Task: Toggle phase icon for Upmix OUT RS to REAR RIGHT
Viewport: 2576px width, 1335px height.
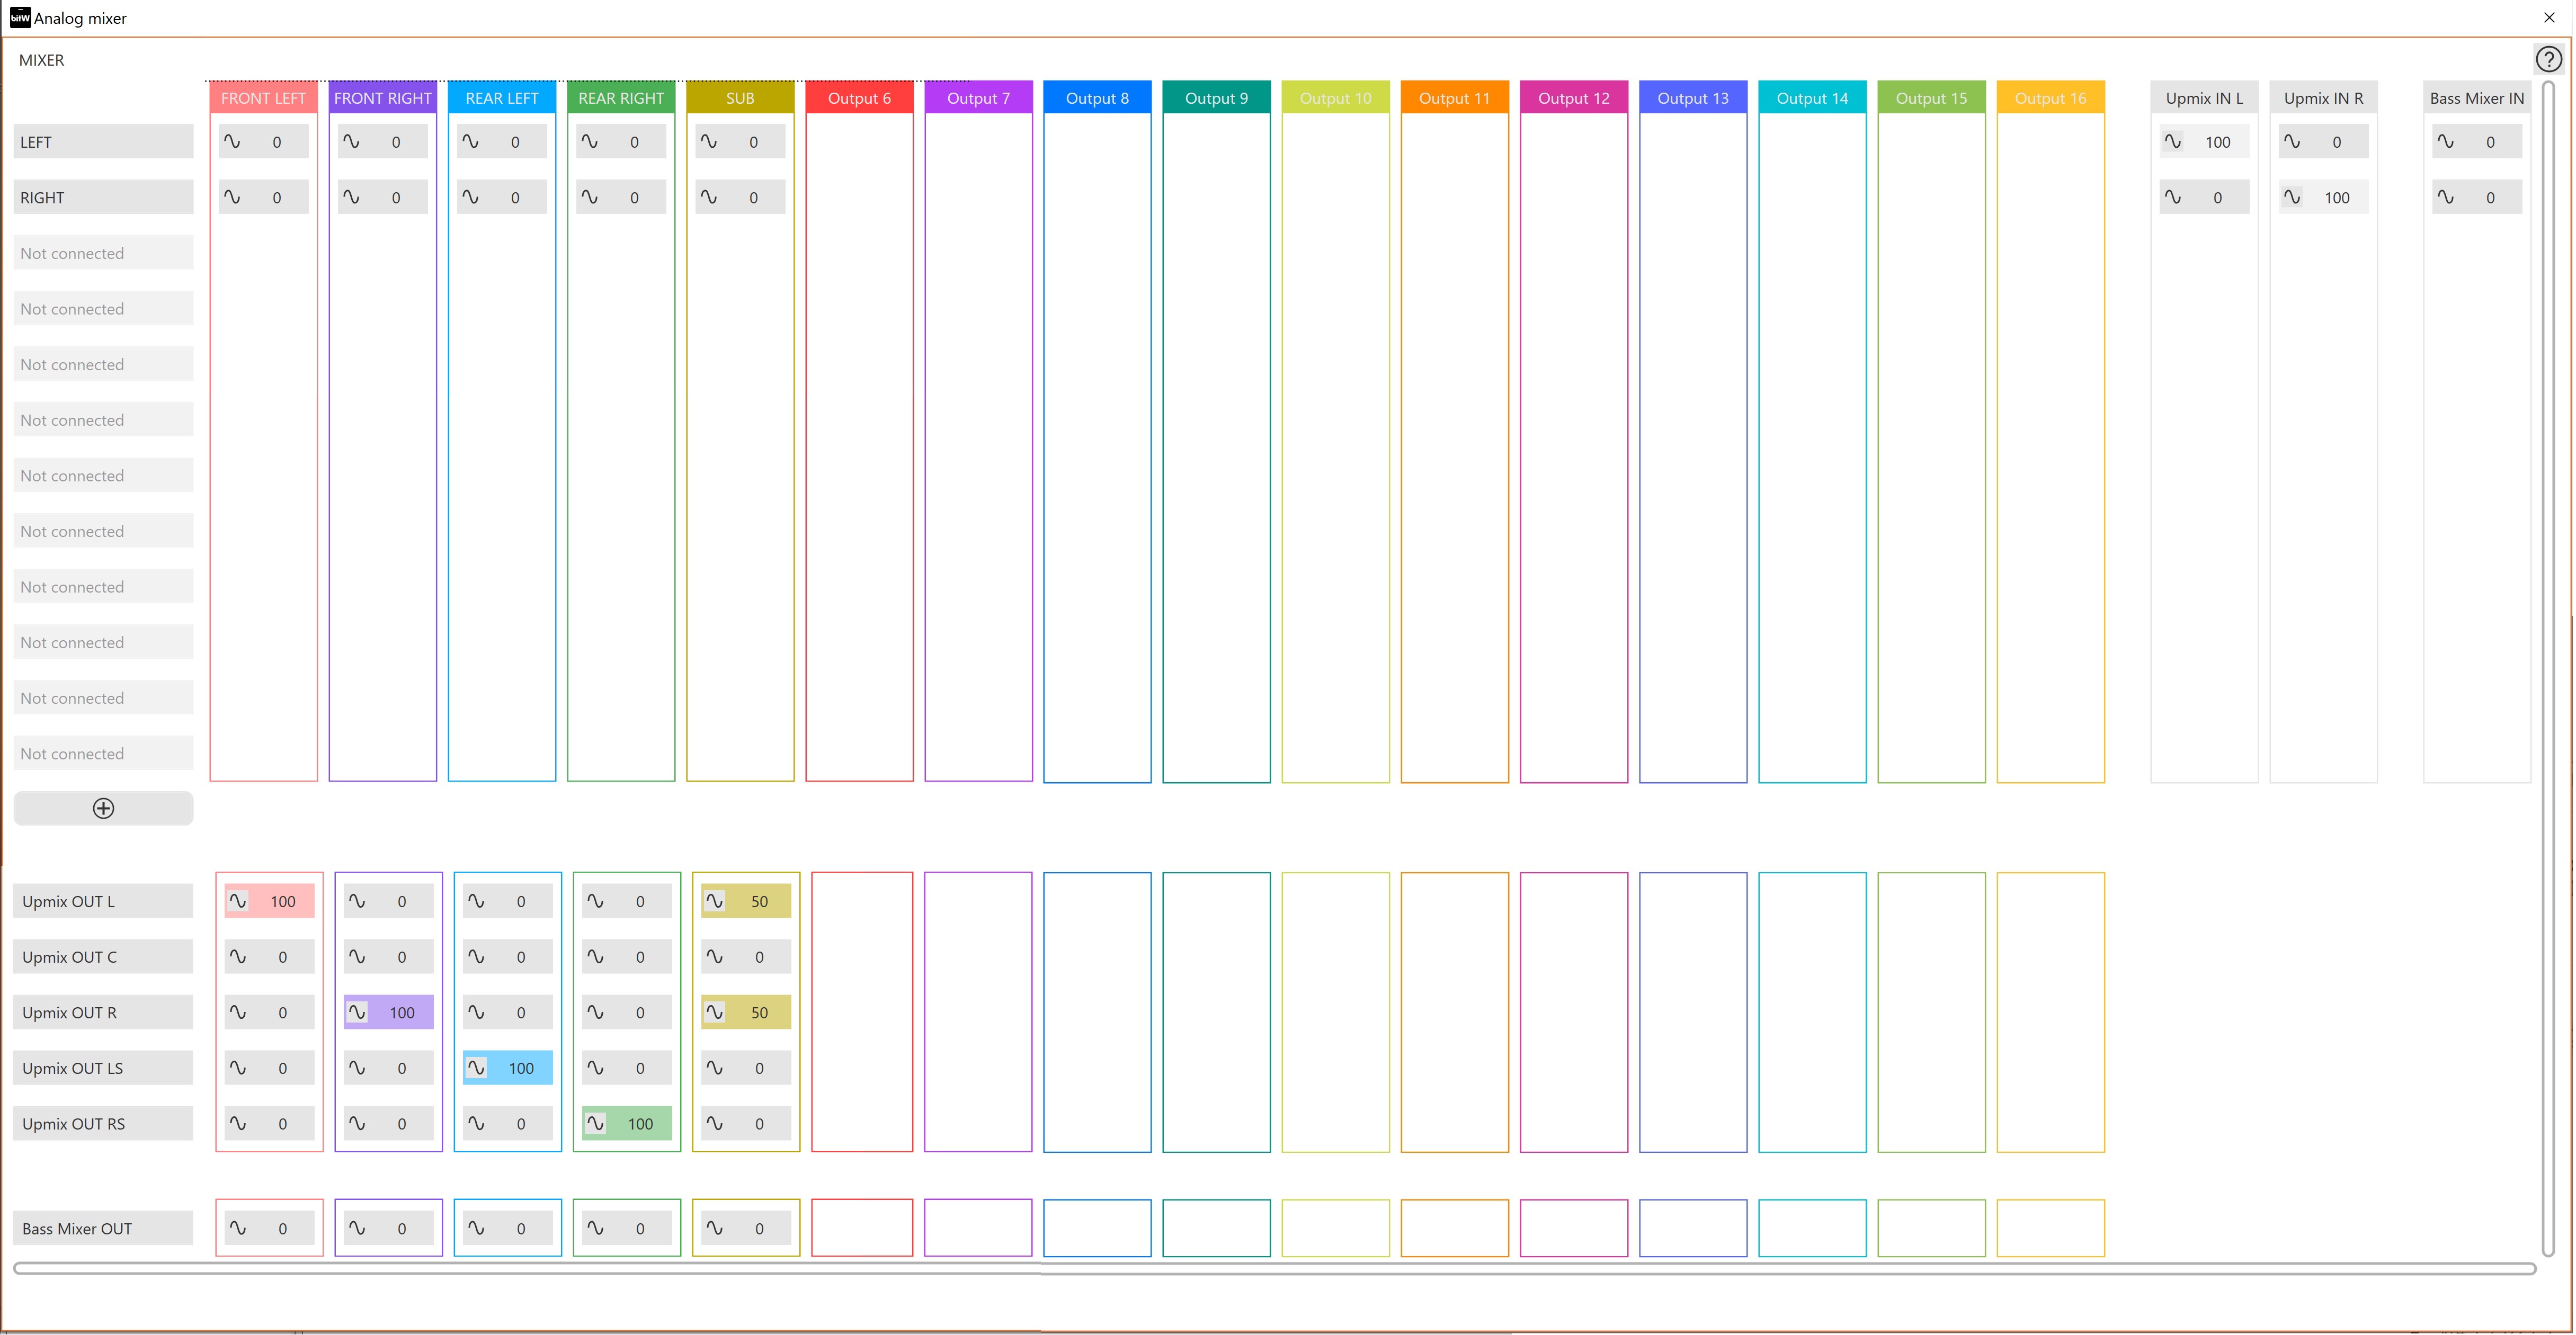Action: [x=595, y=1123]
